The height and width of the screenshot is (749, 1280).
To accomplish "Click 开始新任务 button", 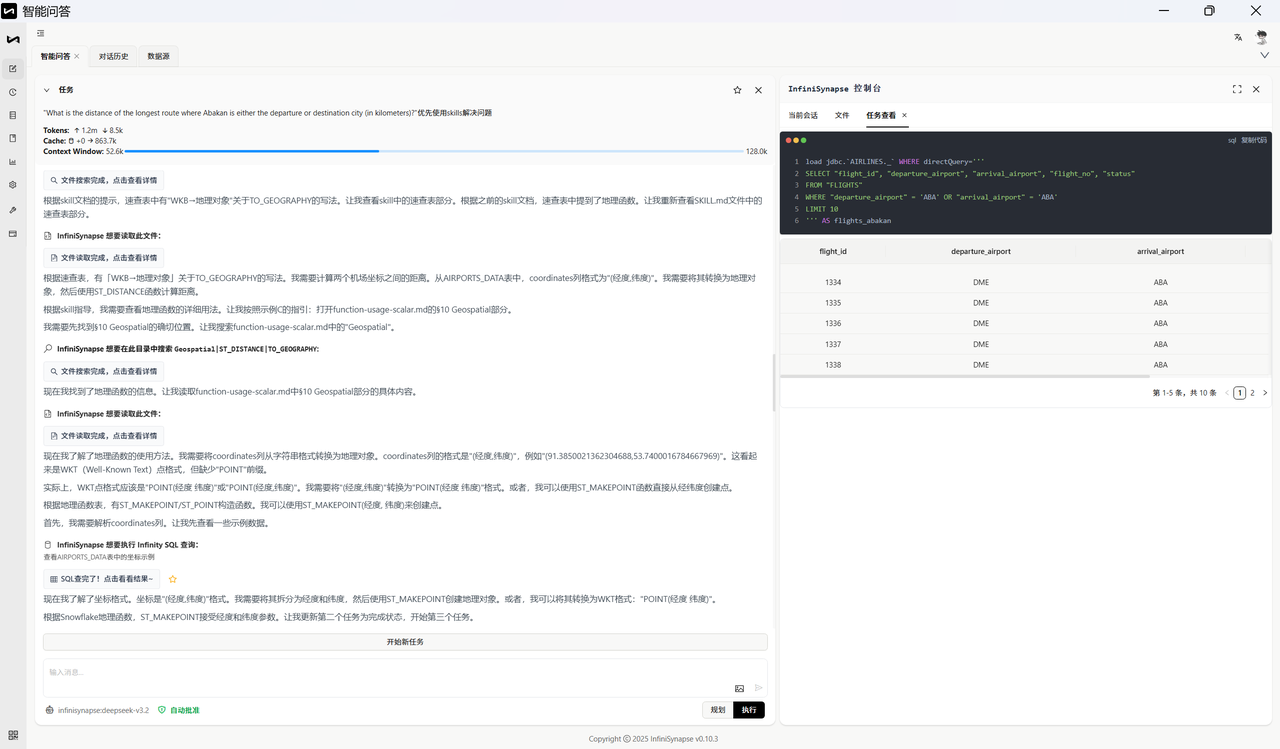I will (405, 642).
